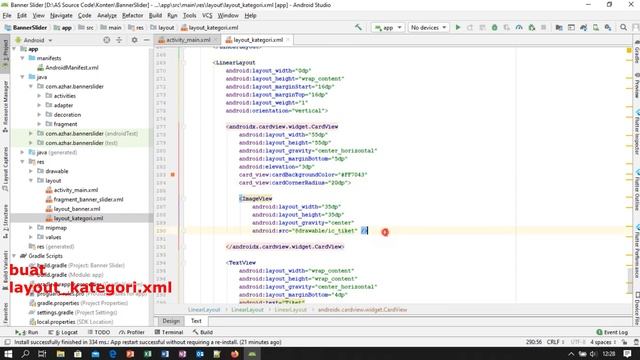
Task: Expand the drawable folder
Action: tap(31, 171)
